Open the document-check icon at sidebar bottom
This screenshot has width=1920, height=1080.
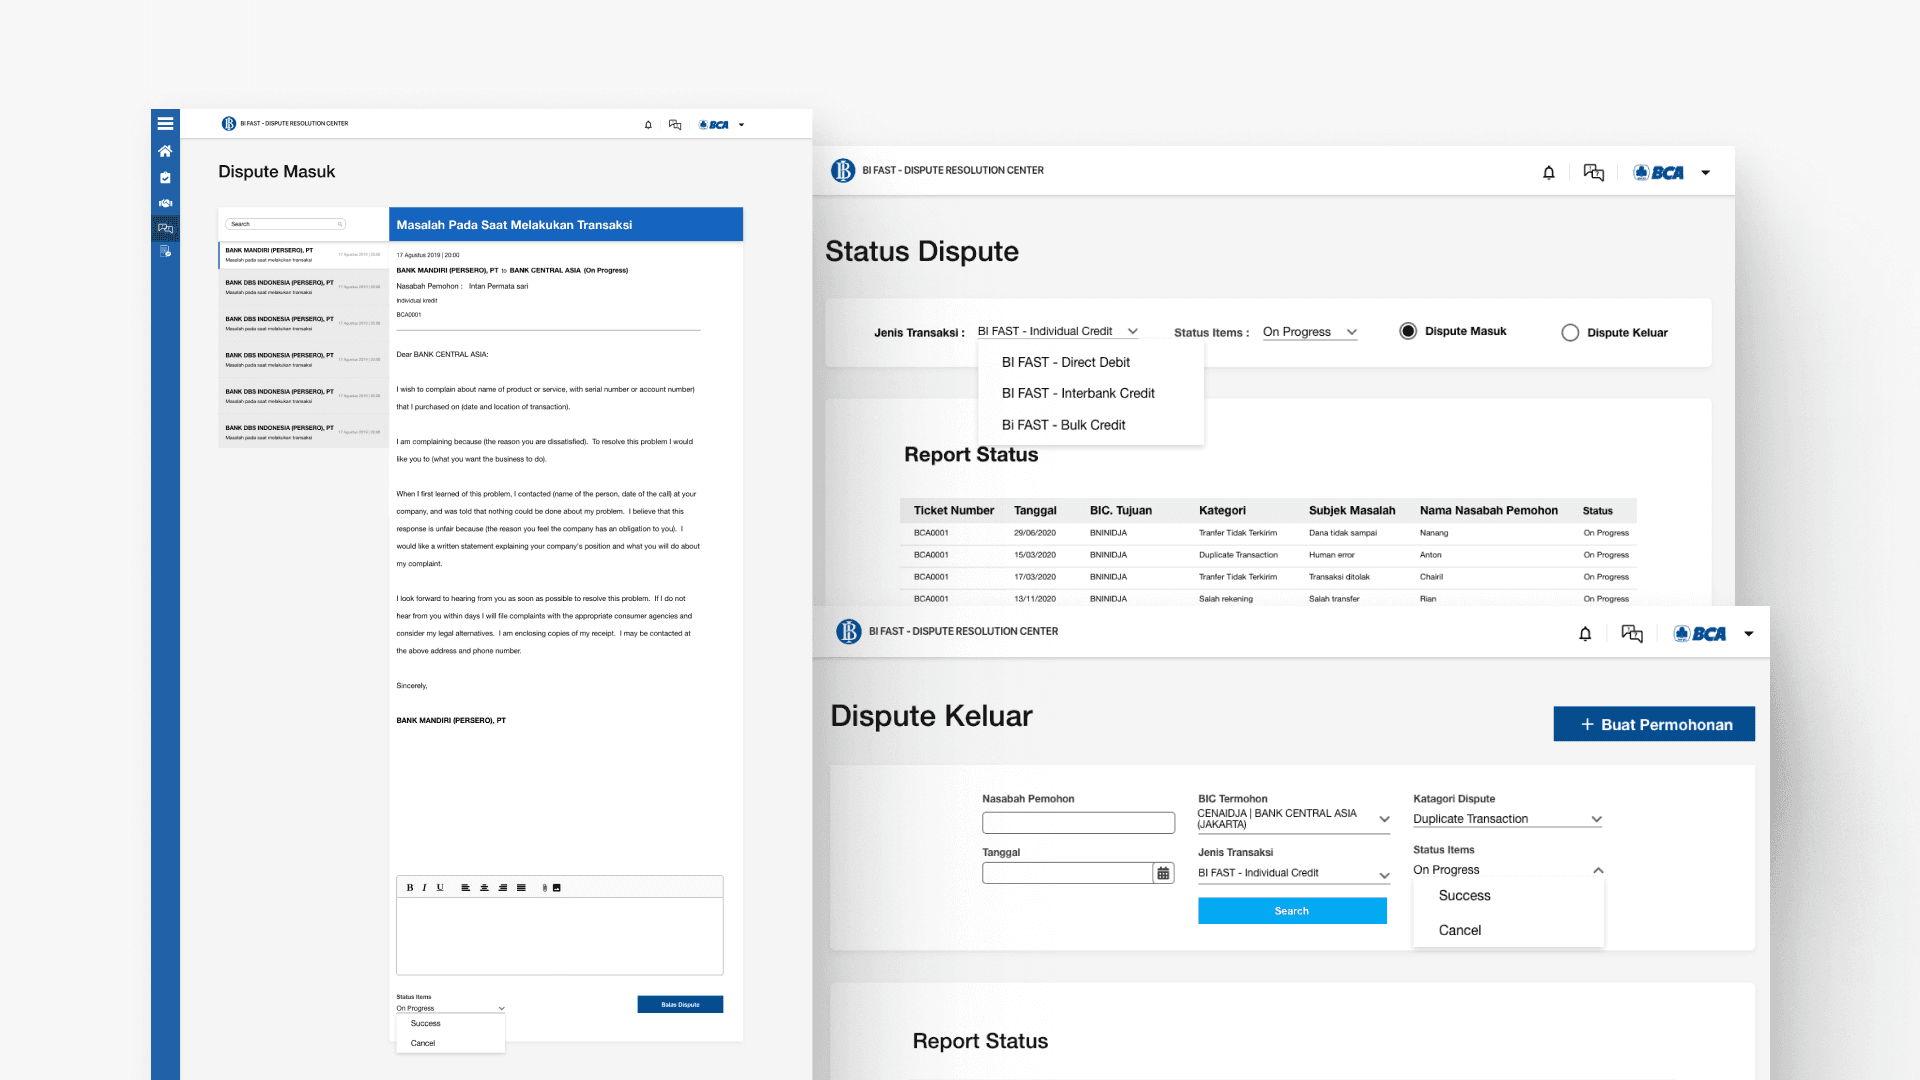(x=165, y=252)
